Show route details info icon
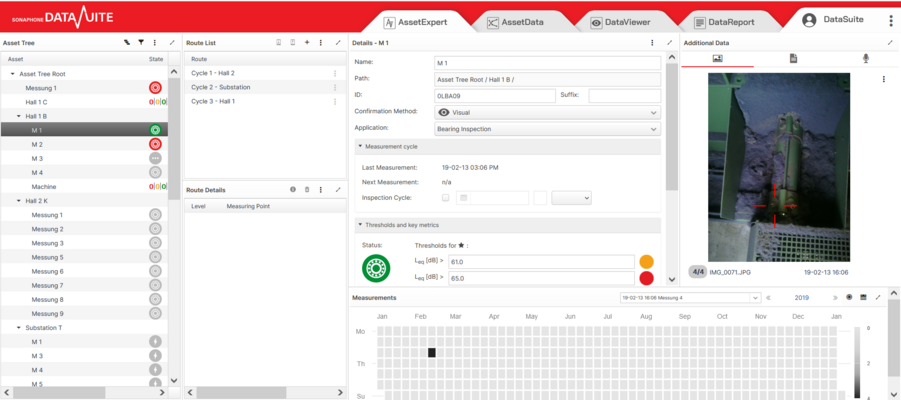Viewport: 901px width, 400px height. pyautogui.click(x=293, y=189)
